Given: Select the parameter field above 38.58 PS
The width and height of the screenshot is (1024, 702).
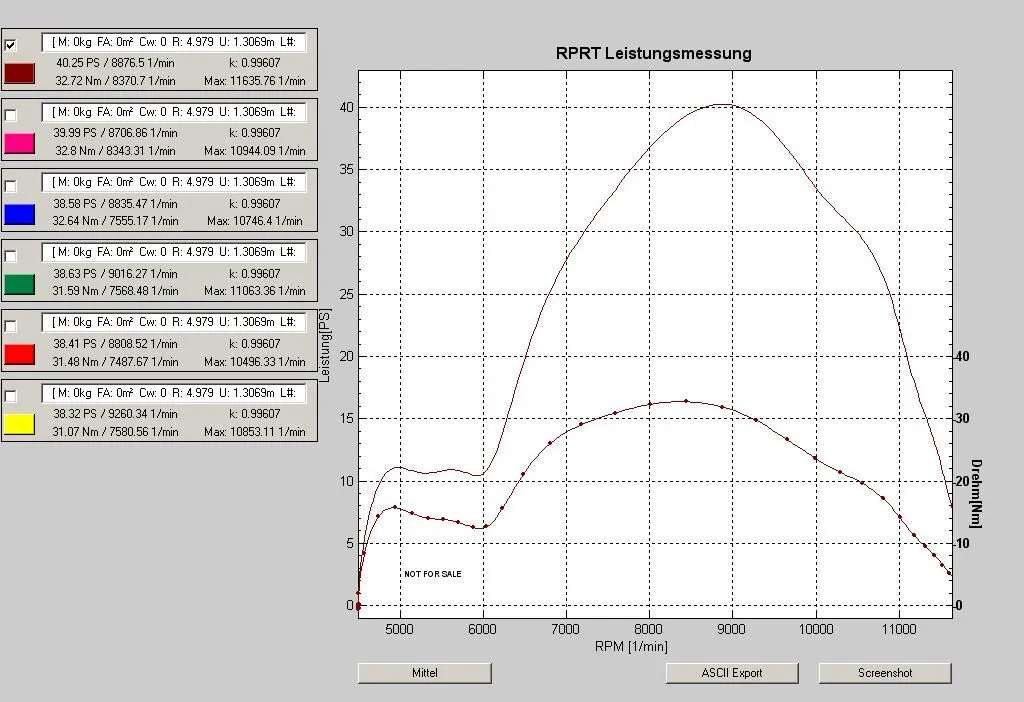Looking at the screenshot, I should click(174, 182).
